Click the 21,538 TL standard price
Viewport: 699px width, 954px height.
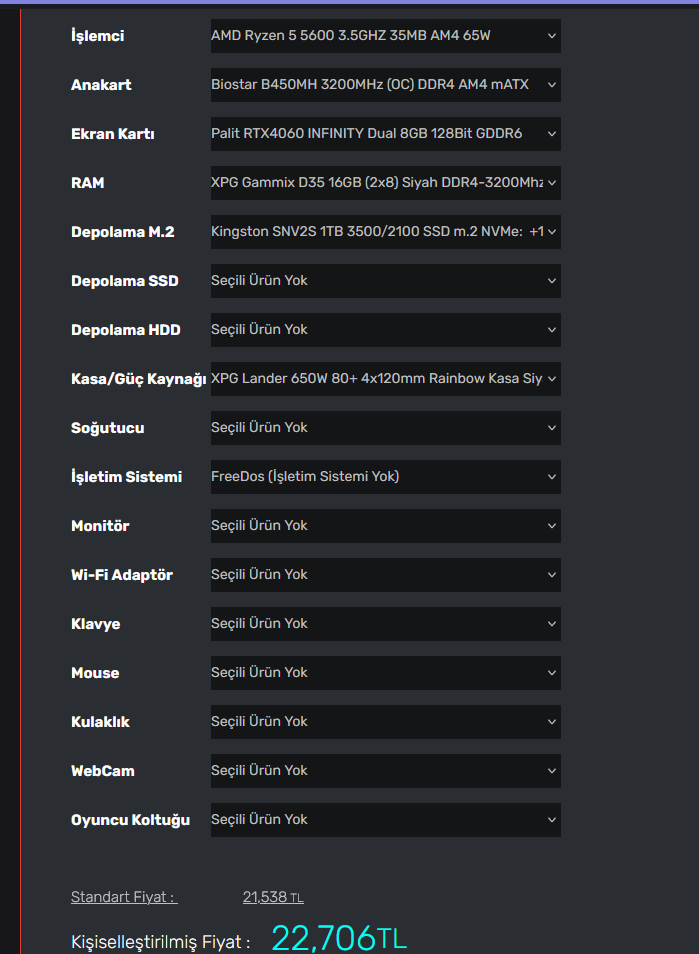(273, 897)
